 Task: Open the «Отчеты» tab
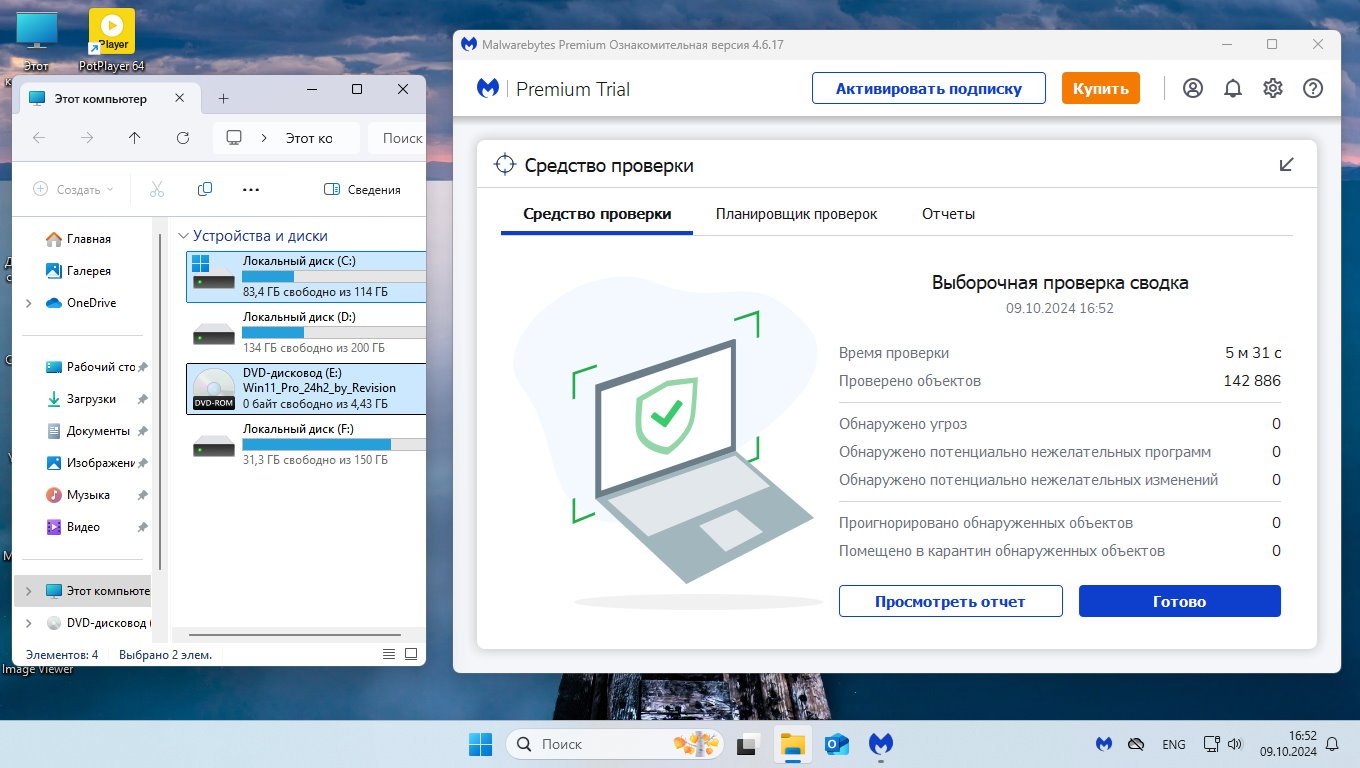click(x=948, y=214)
